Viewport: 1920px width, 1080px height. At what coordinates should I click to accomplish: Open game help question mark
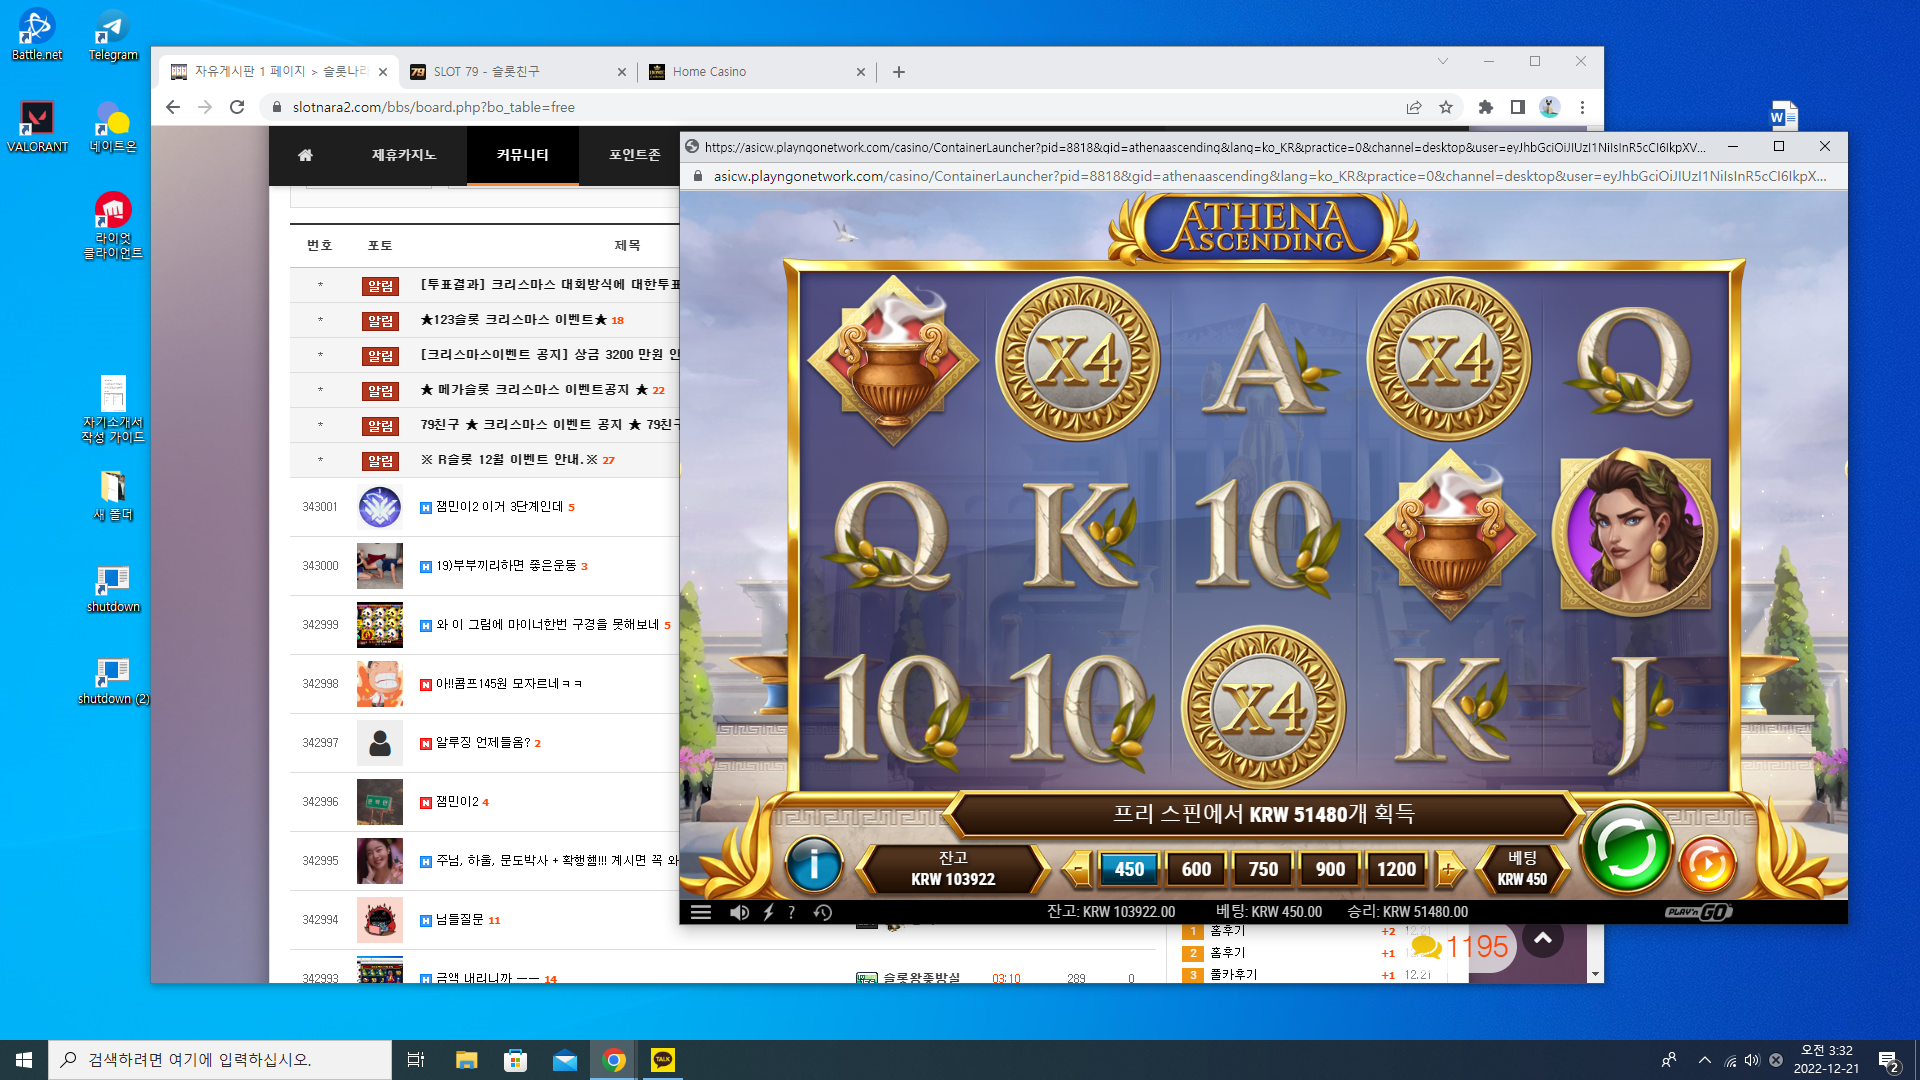[791, 912]
